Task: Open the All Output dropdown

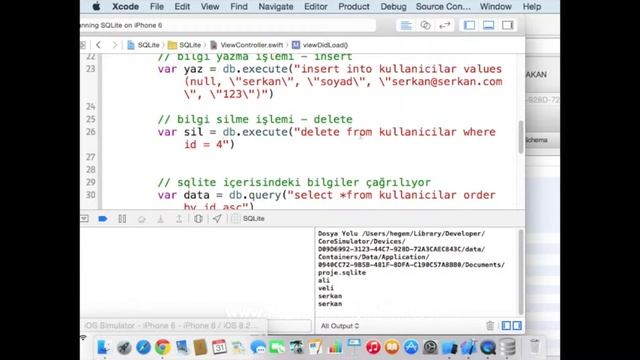Action: [x=340, y=326]
